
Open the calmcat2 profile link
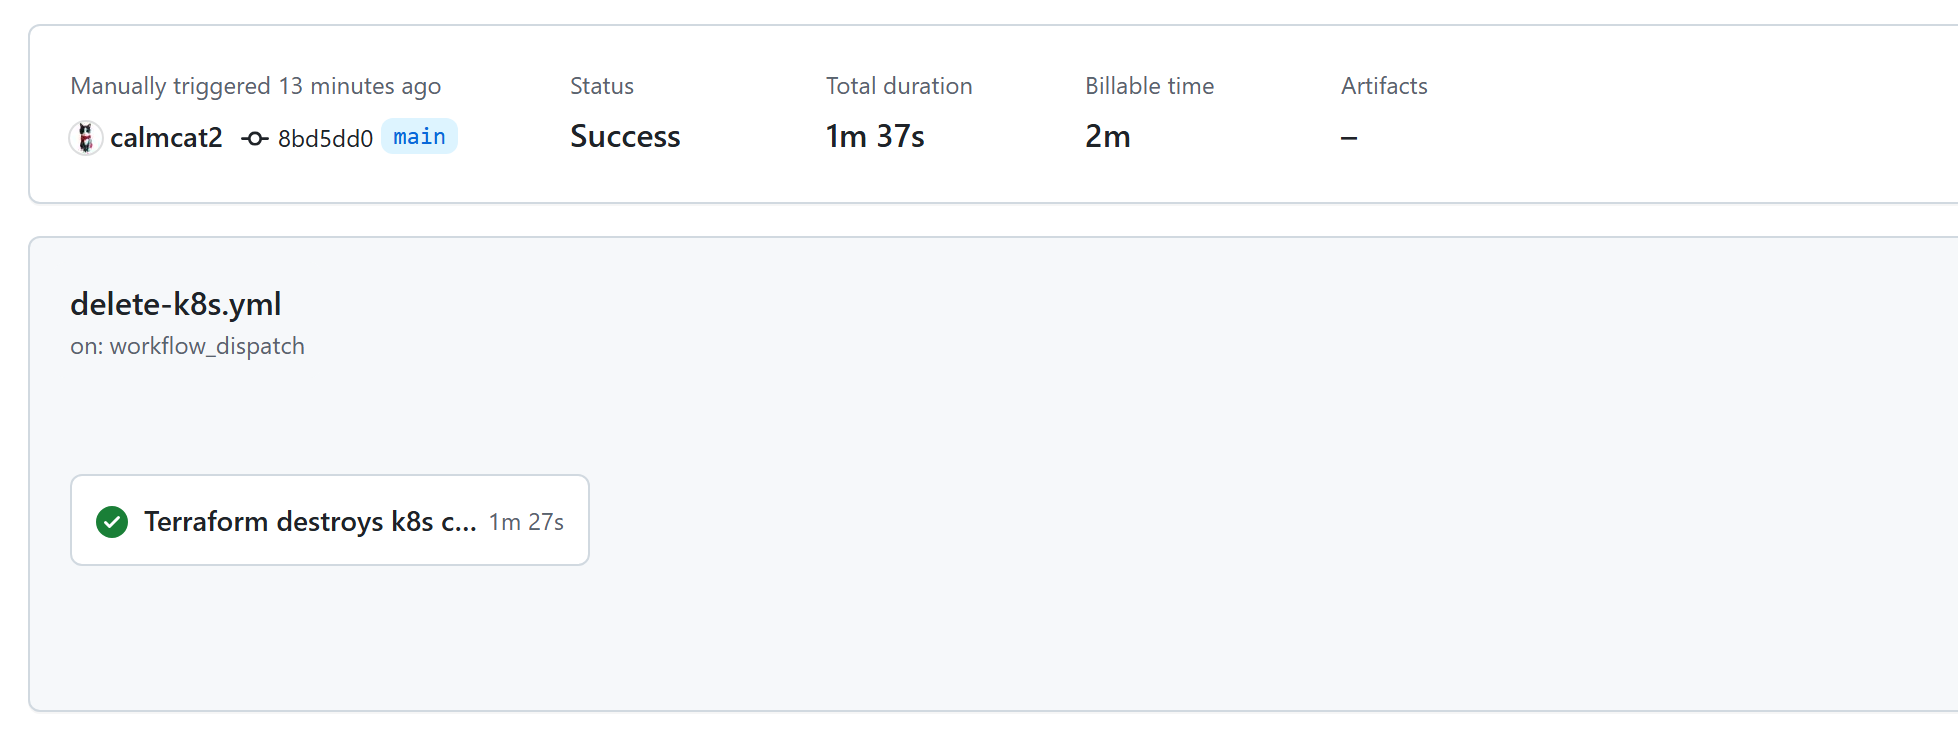click(166, 137)
